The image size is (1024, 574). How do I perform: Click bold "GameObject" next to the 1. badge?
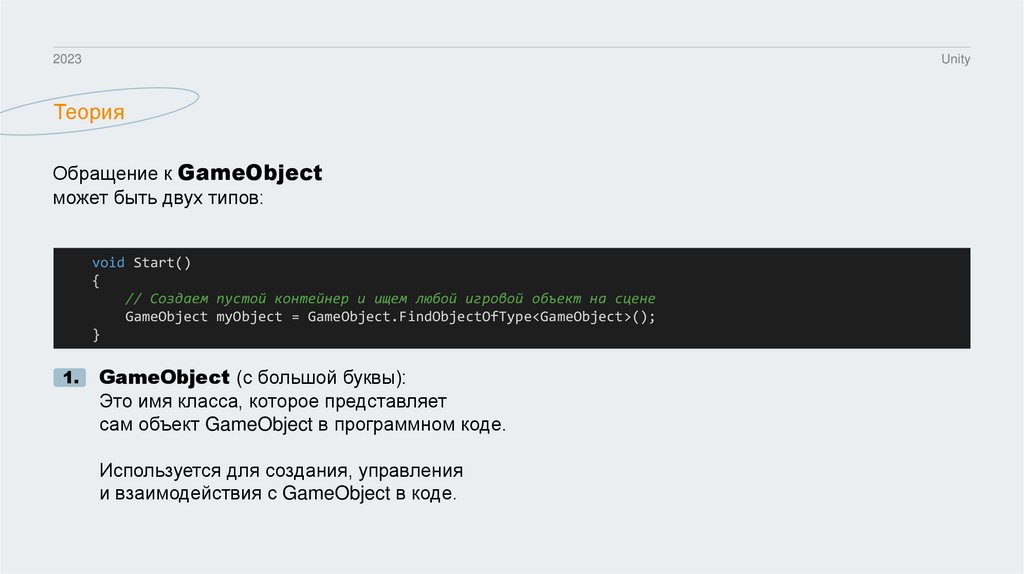pos(164,378)
